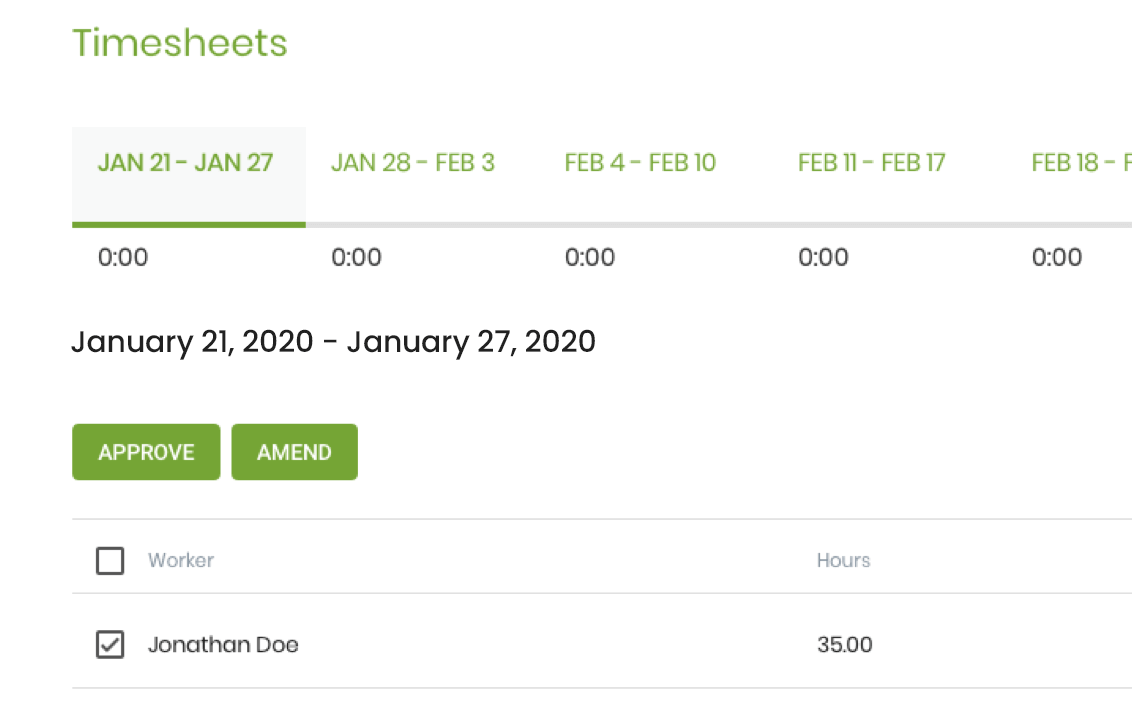
Task: Select the JAN 21 - JAN 27 tab
Action: [188, 176]
